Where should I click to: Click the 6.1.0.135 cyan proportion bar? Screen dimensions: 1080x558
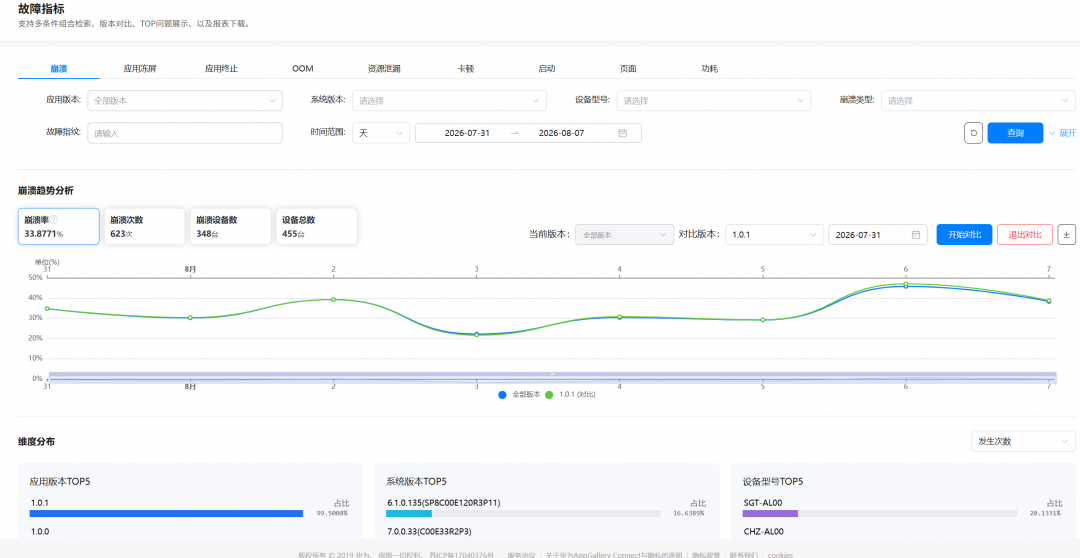click(x=408, y=513)
